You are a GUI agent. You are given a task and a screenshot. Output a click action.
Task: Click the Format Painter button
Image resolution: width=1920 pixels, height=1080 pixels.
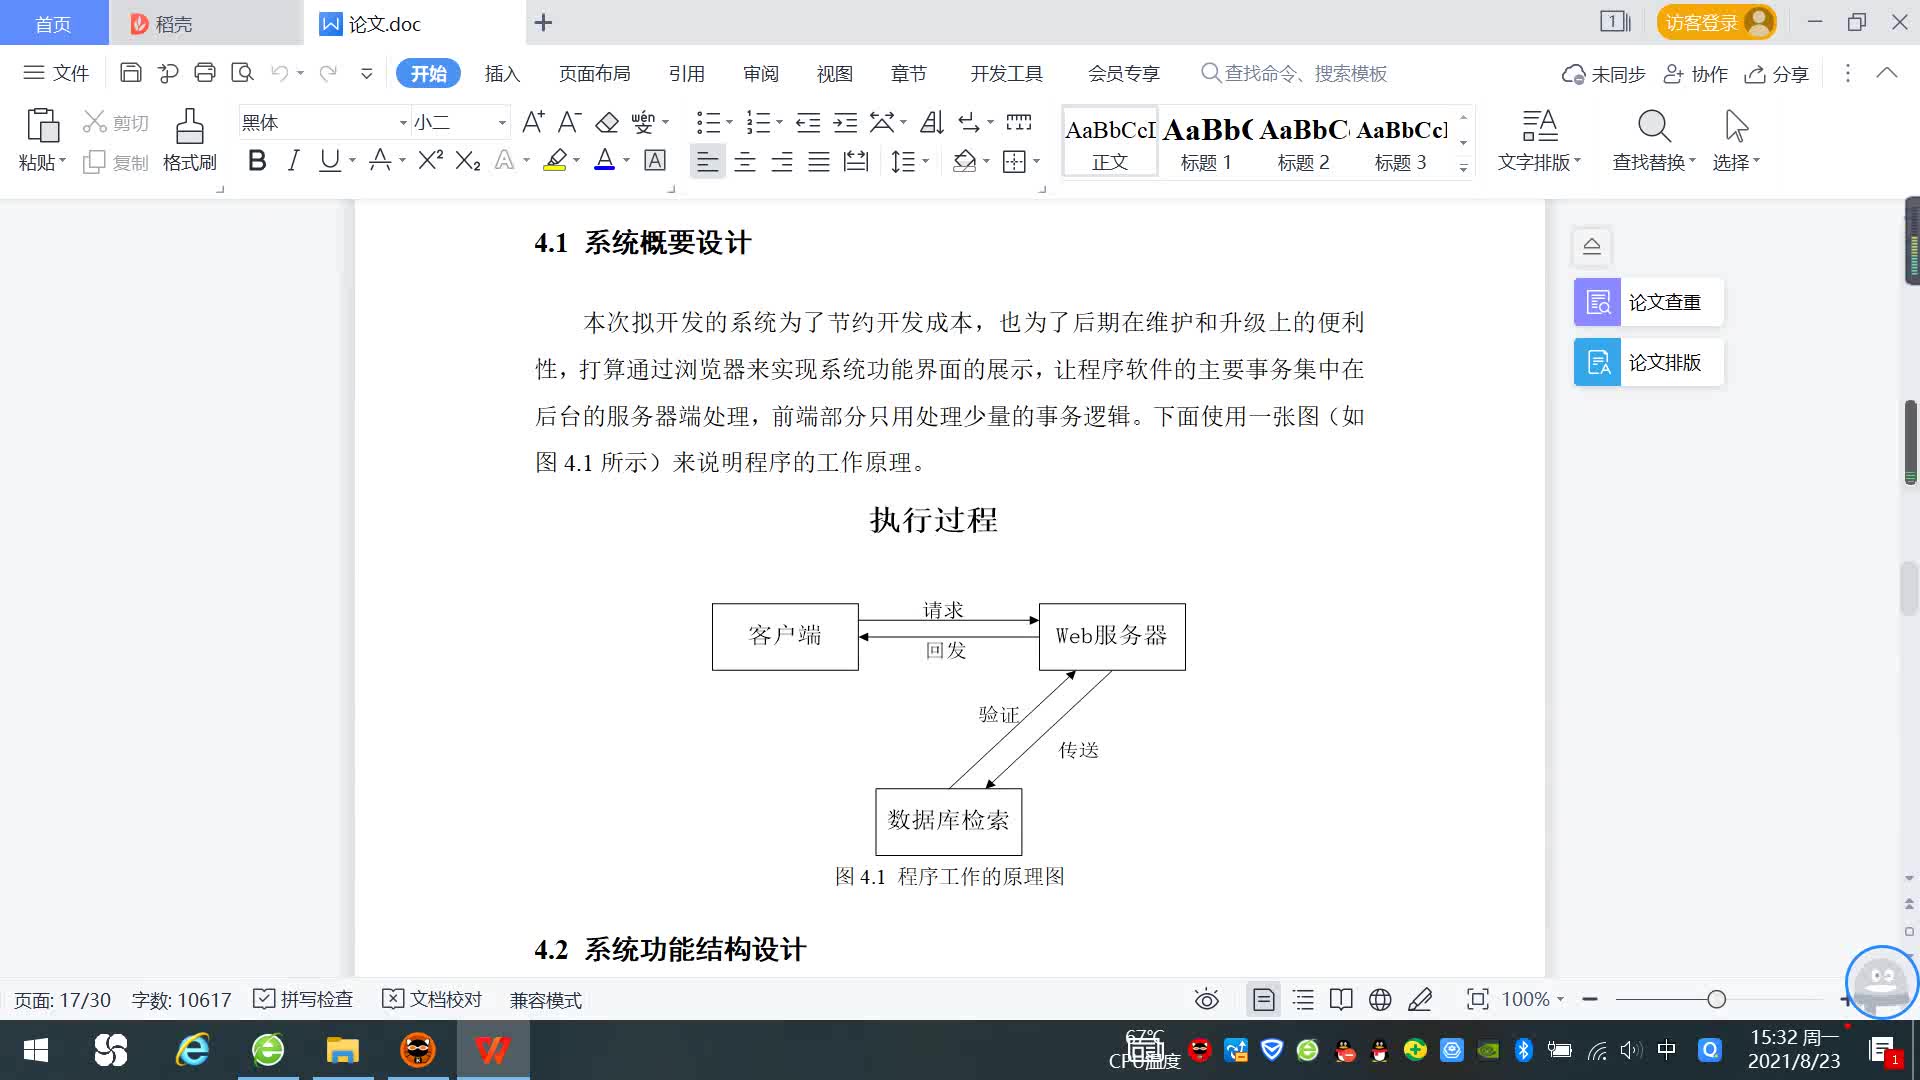189,140
